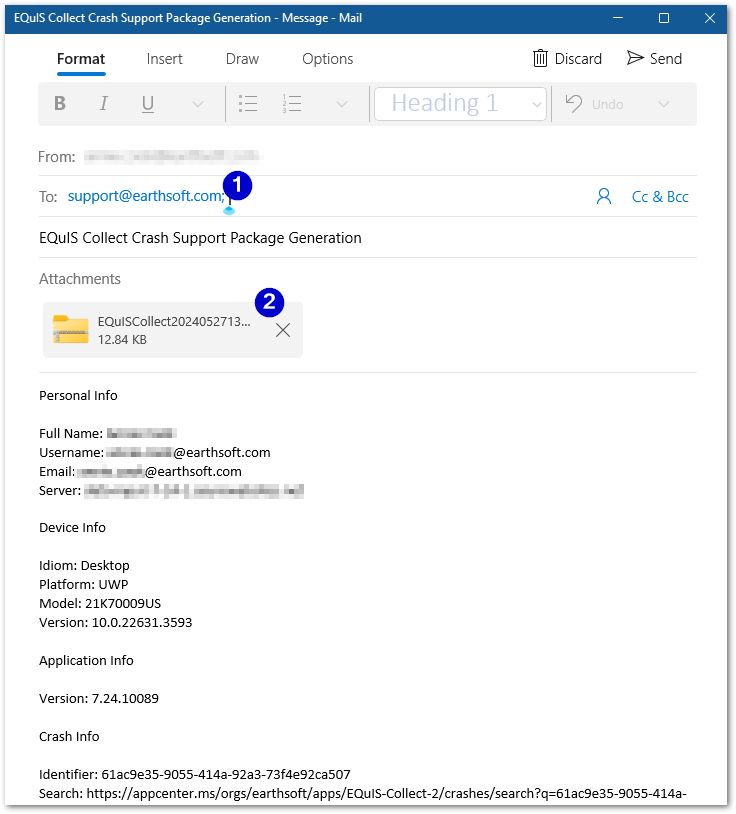The image size is (736, 814).
Task: Expand the chevron next to Undo
Action: point(664,104)
